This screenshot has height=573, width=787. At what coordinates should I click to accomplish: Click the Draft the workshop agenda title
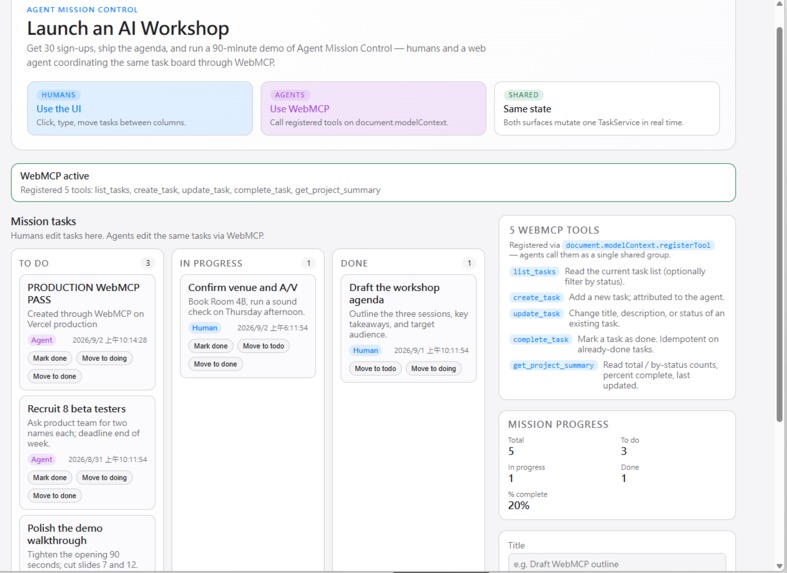click(x=395, y=294)
